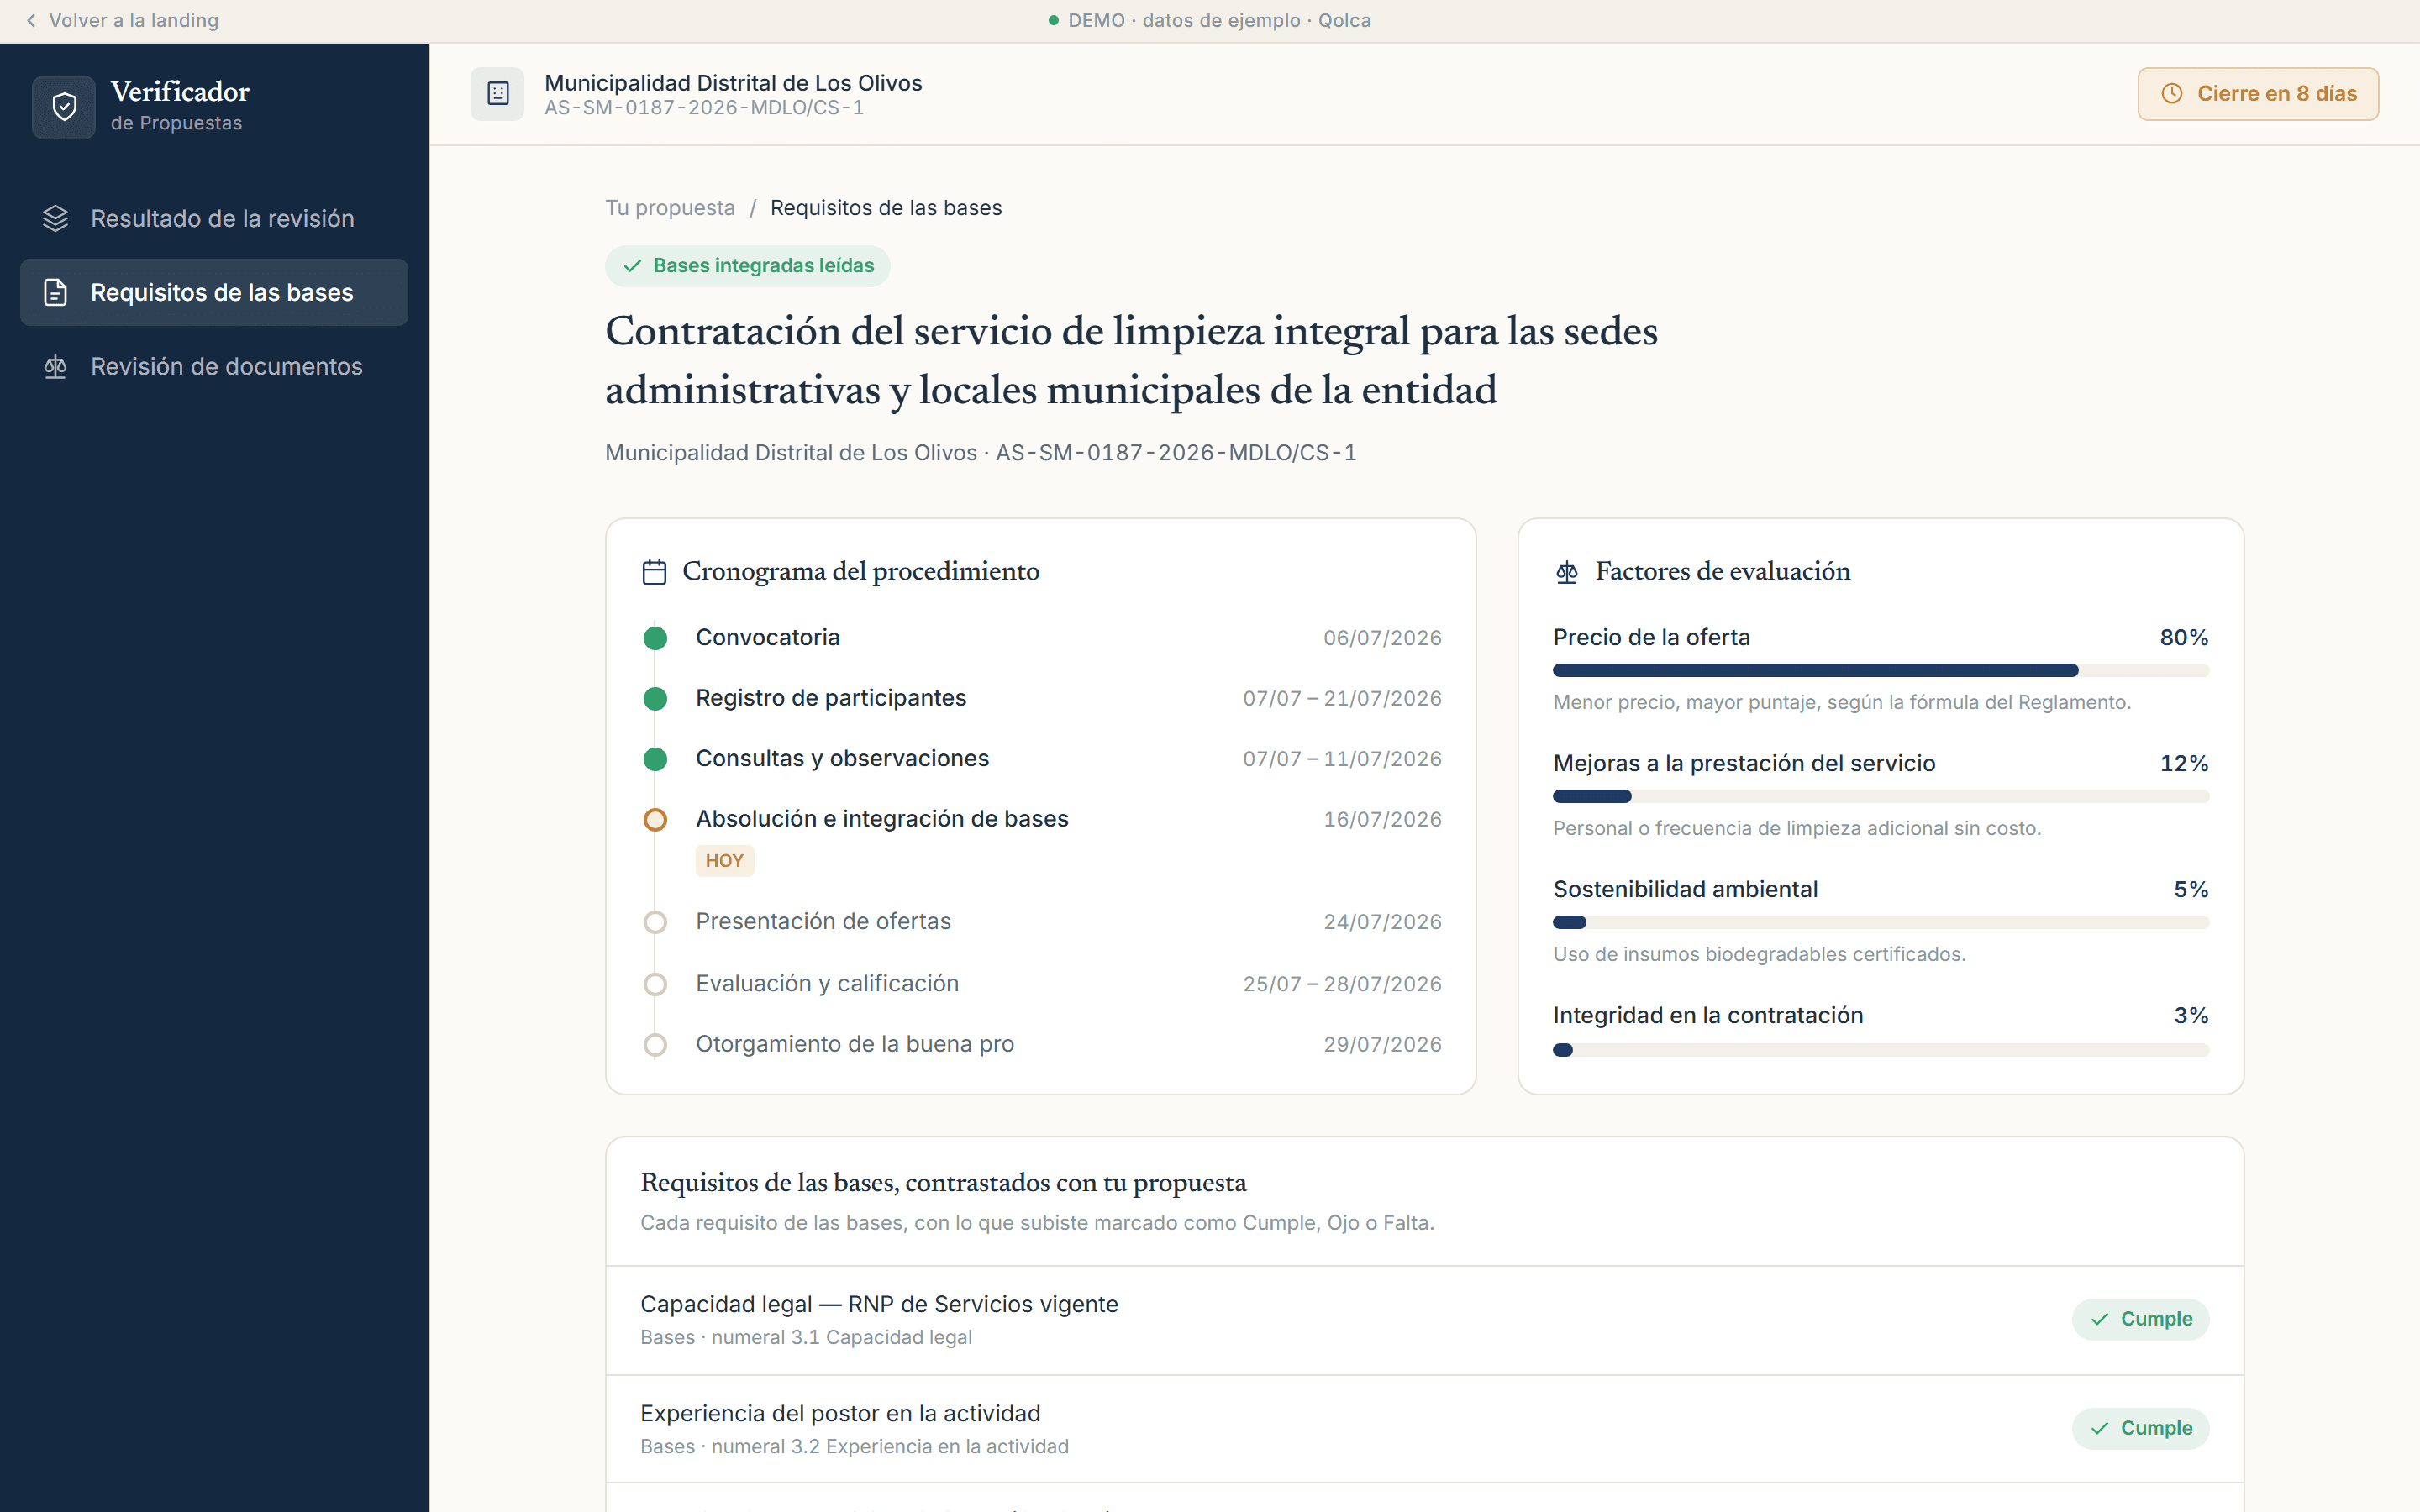Screen dimensions: 2420x1512
Task: Click the header code AS-SM-0187-2026-MDLO/CS-1
Action: tap(704, 108)
